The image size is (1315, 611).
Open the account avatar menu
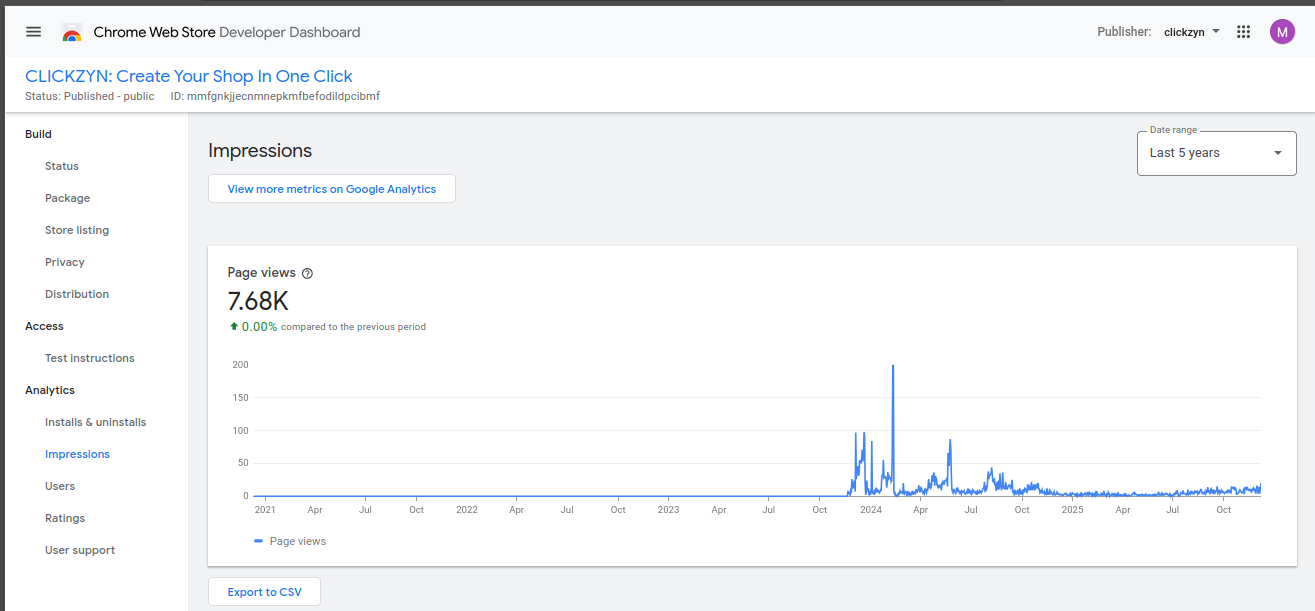pos(1282,32)
